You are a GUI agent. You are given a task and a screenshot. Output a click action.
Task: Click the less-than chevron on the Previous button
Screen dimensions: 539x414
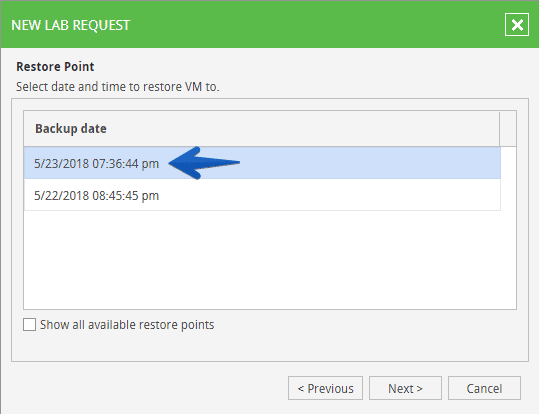(301, 389)
